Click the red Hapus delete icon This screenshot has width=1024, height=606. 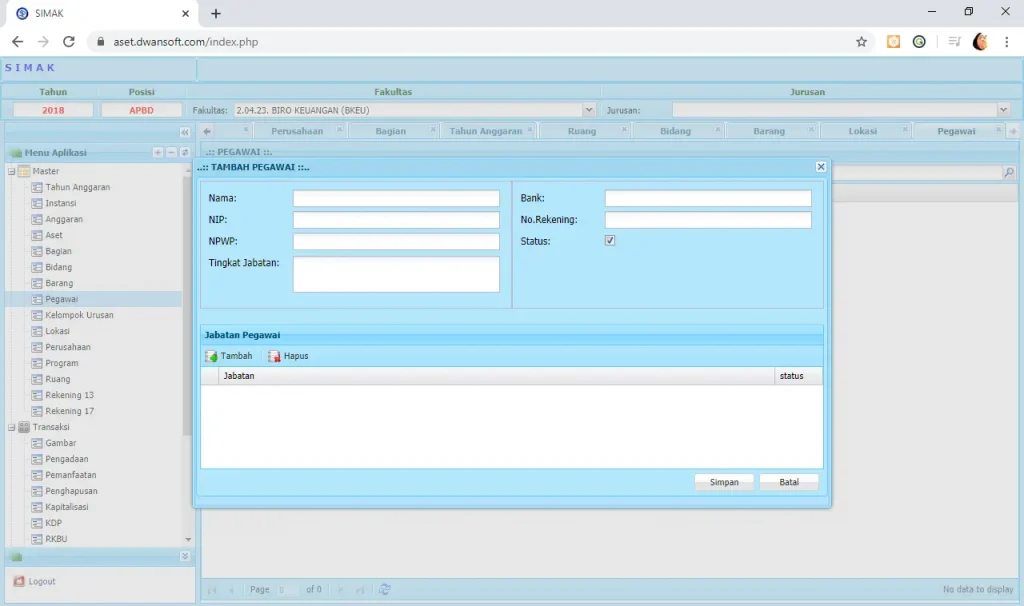pos(274,356)
